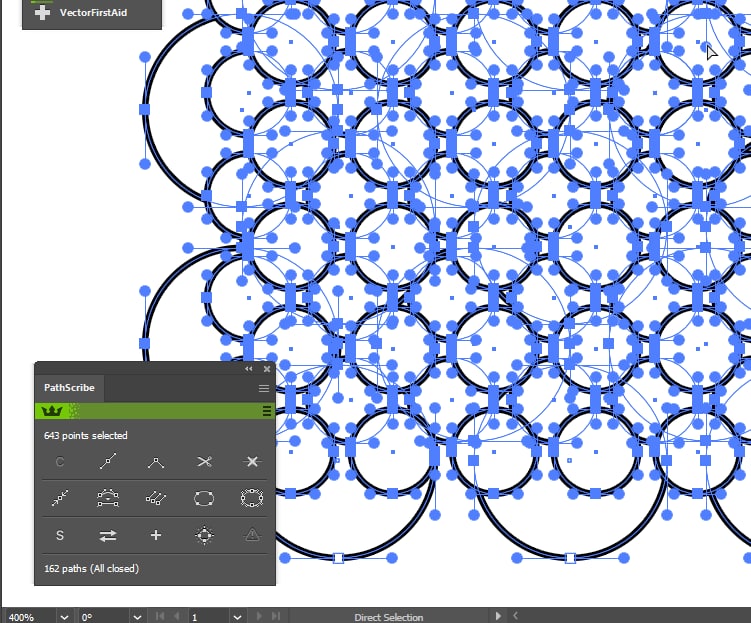The width and height of the screenshot is (751, 623).
Task: Click the artboard number 1 field
Action: 209,617
